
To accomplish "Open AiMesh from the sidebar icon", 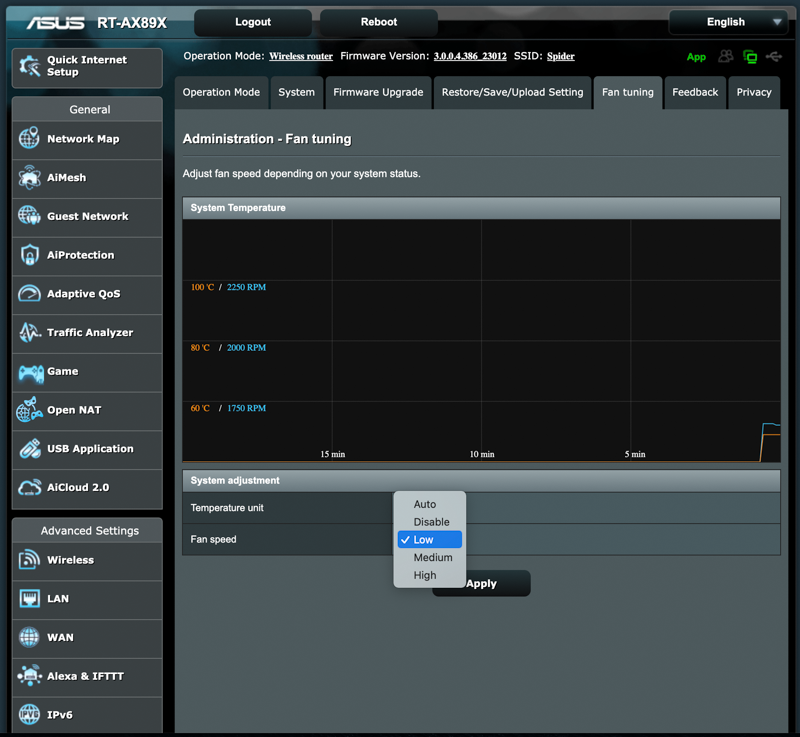I will [x=29, y=177].
